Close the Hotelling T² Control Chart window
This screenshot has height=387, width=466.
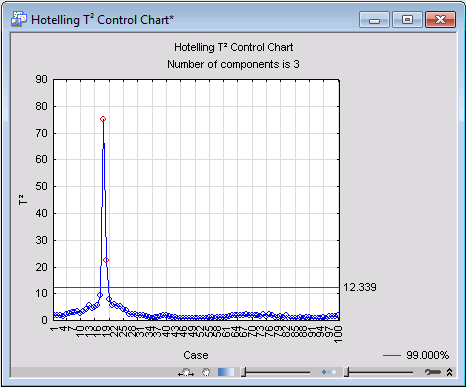pos(440,20)
